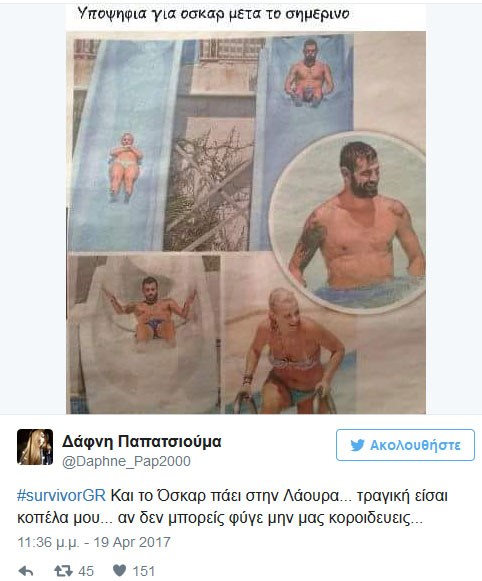Open the #survivorGR hashtag
This screenshot has height=581, width=482.
click(x=62, y=496)
